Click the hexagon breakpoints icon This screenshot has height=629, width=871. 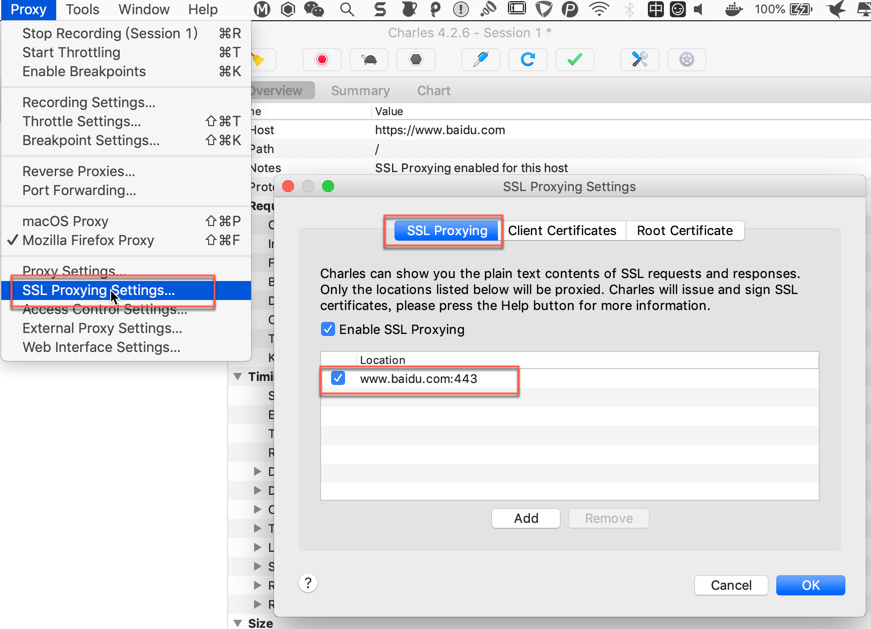(416, 59)
